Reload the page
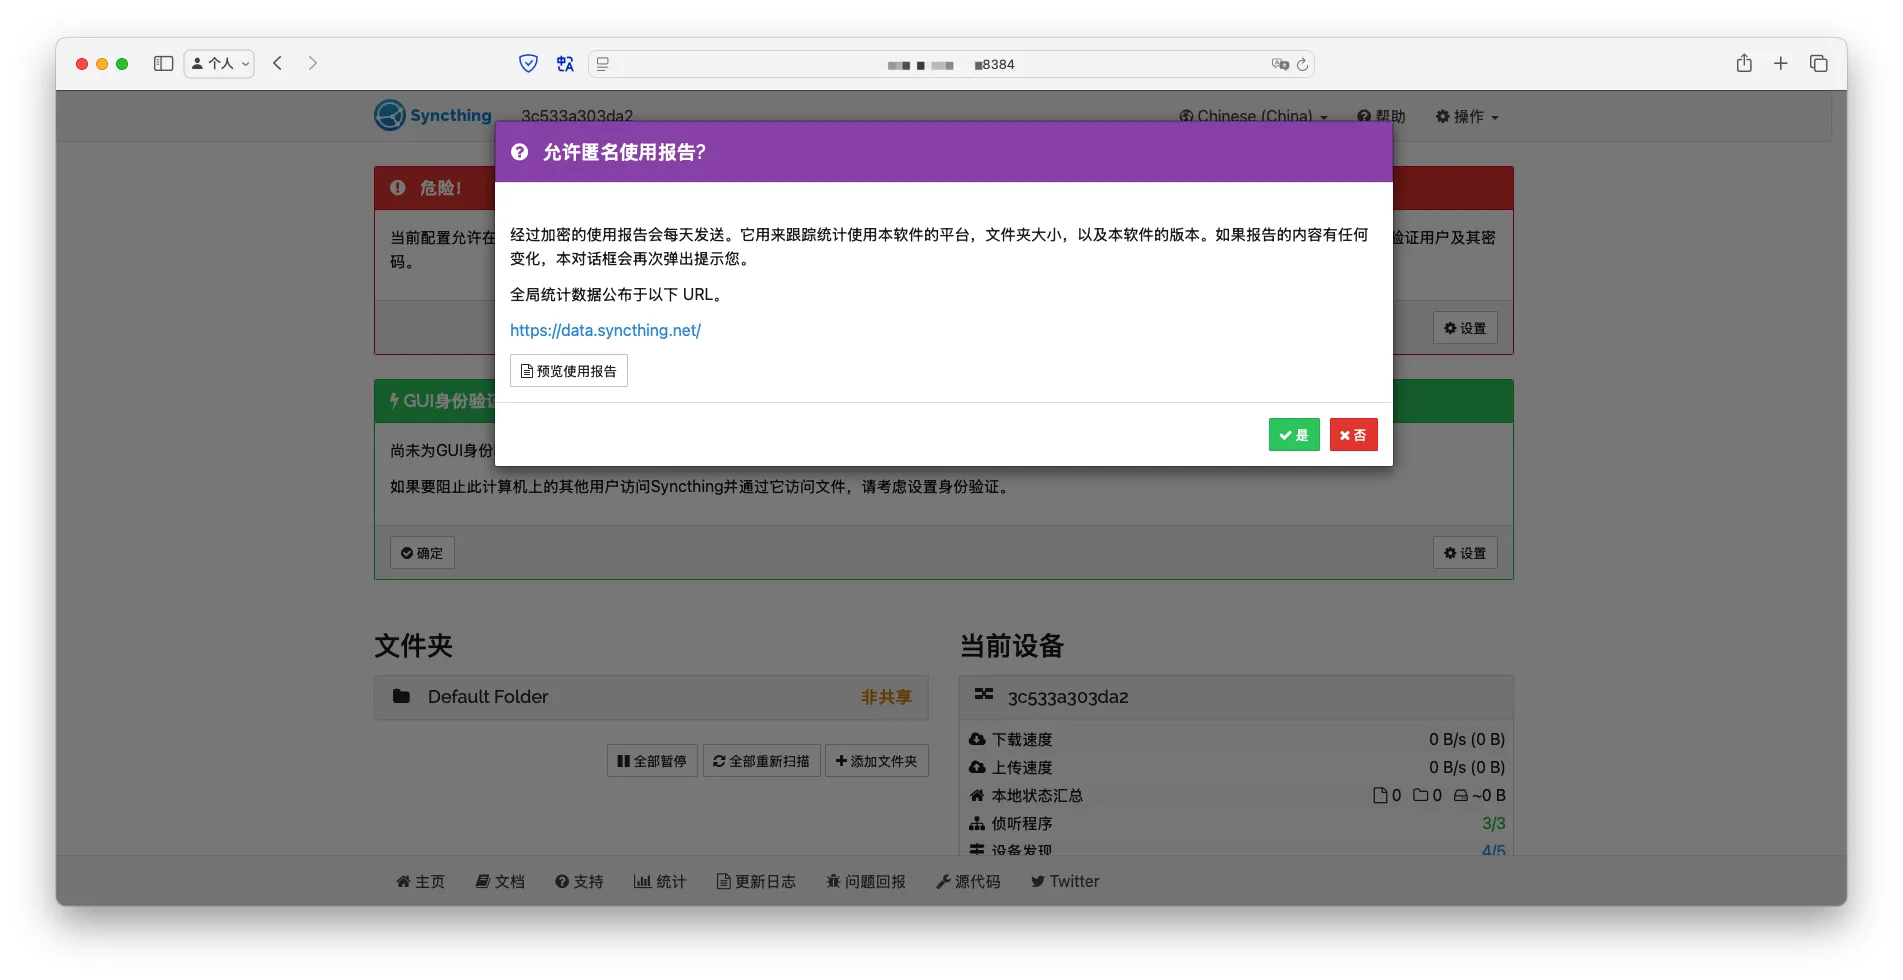Image resolution: width=1903 pixels, height=980 pixels. pyautogui.click(x=1302, y=64)
